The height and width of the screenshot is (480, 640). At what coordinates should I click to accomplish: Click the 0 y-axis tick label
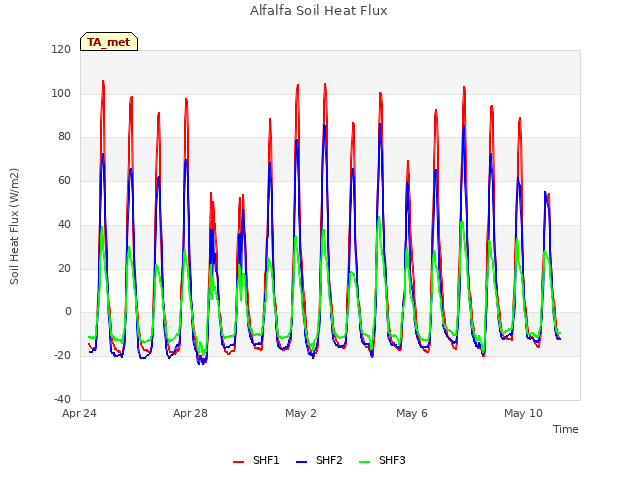(x=68, y=311)
